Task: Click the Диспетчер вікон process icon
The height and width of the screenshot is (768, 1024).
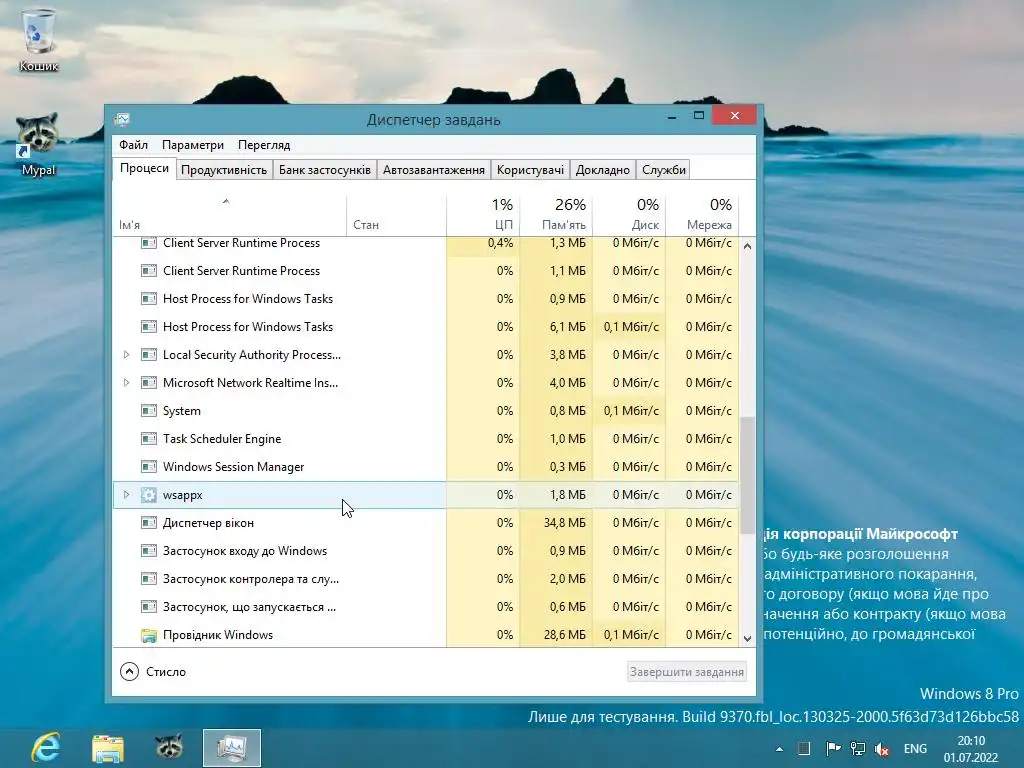Action: pos(149,523)
